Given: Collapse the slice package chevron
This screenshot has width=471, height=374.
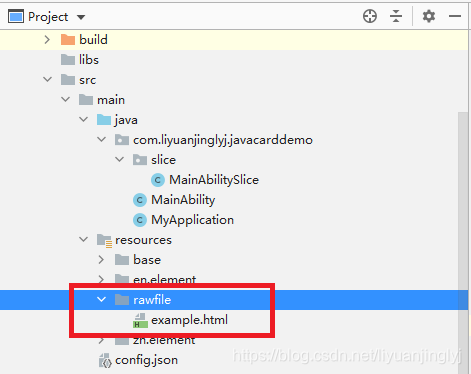Looking at the screenshot, I should click(x=120, y=159).
